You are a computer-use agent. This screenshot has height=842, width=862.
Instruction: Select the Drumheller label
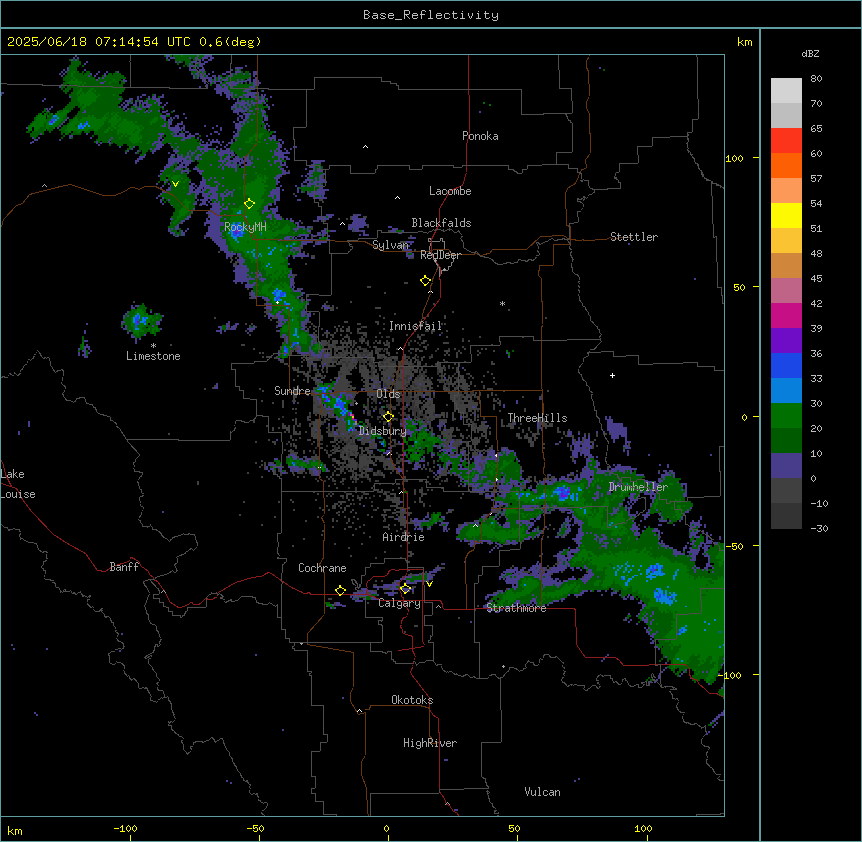coord(638,487)
